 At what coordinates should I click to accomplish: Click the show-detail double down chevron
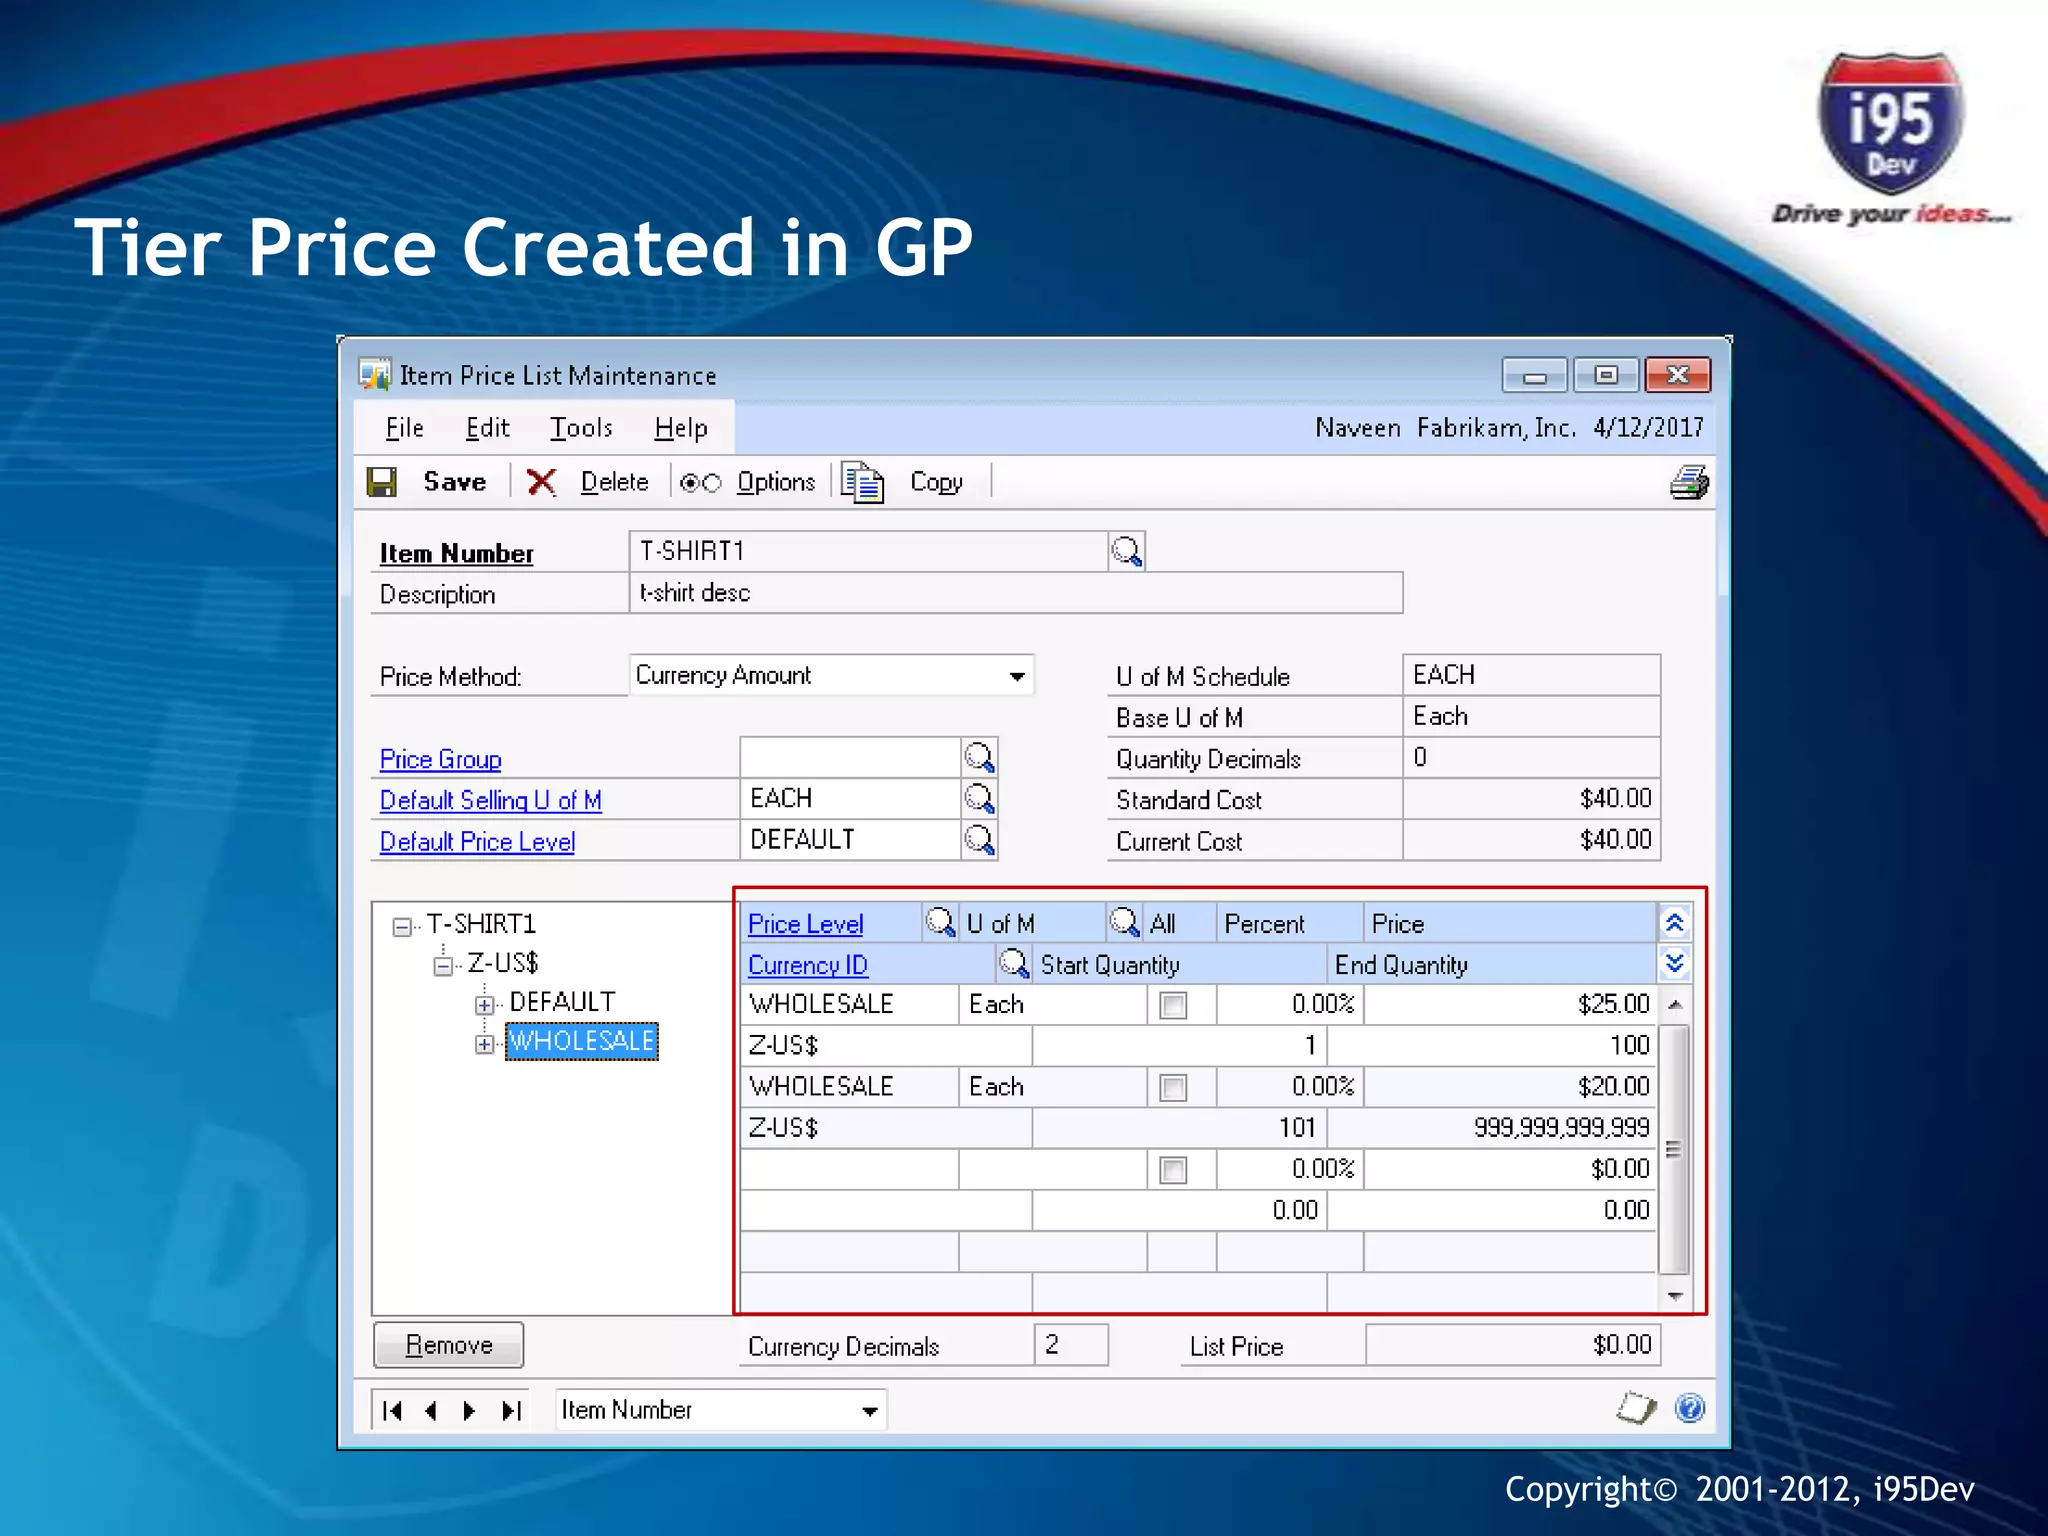click(1674, 963)
